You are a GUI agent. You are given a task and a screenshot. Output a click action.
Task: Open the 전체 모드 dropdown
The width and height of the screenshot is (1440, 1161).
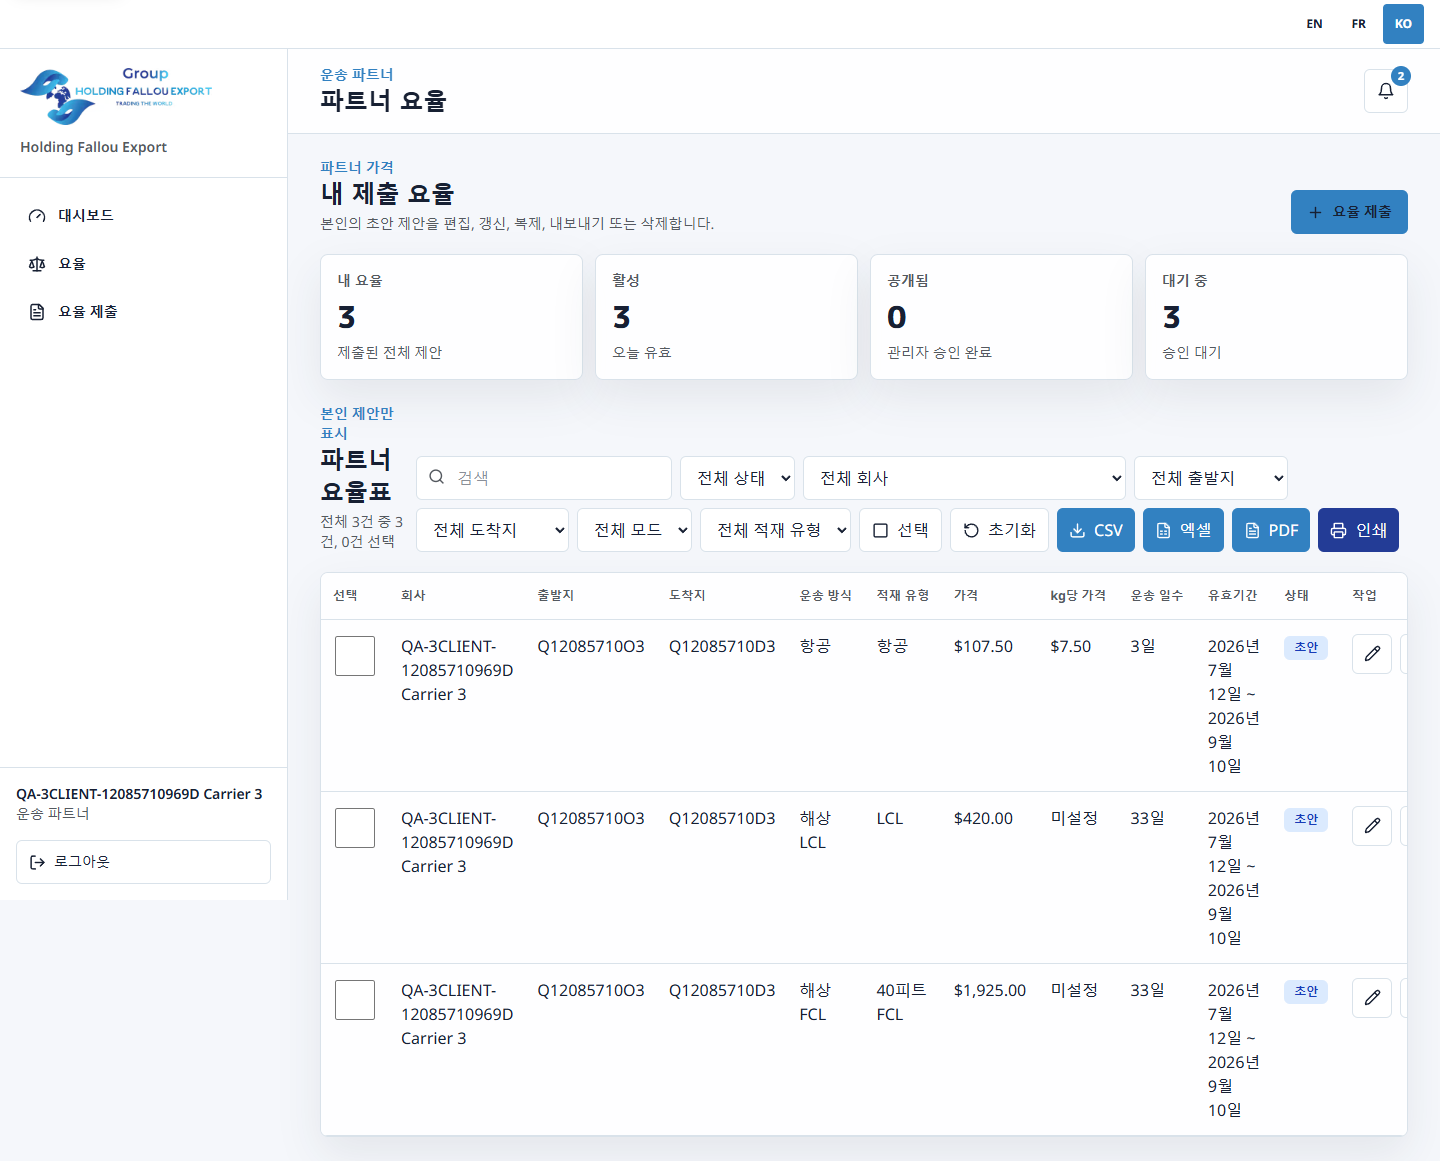pyautogui.click(x=634, y=530)
